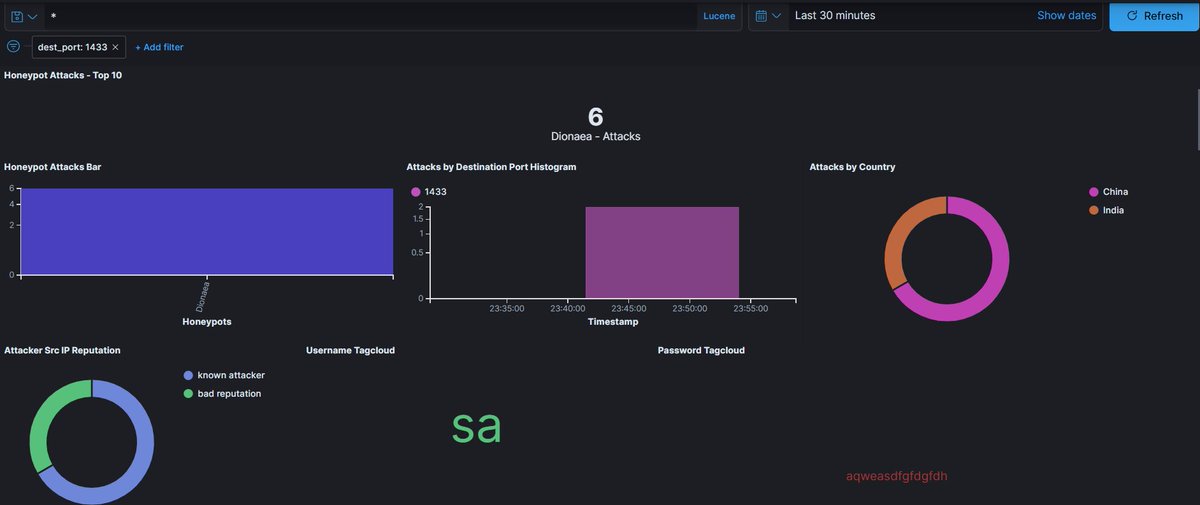This screenshot has width=1200, height=505.
Task: Click the Attacks by Country panel title
Action: tap(852, 167)
